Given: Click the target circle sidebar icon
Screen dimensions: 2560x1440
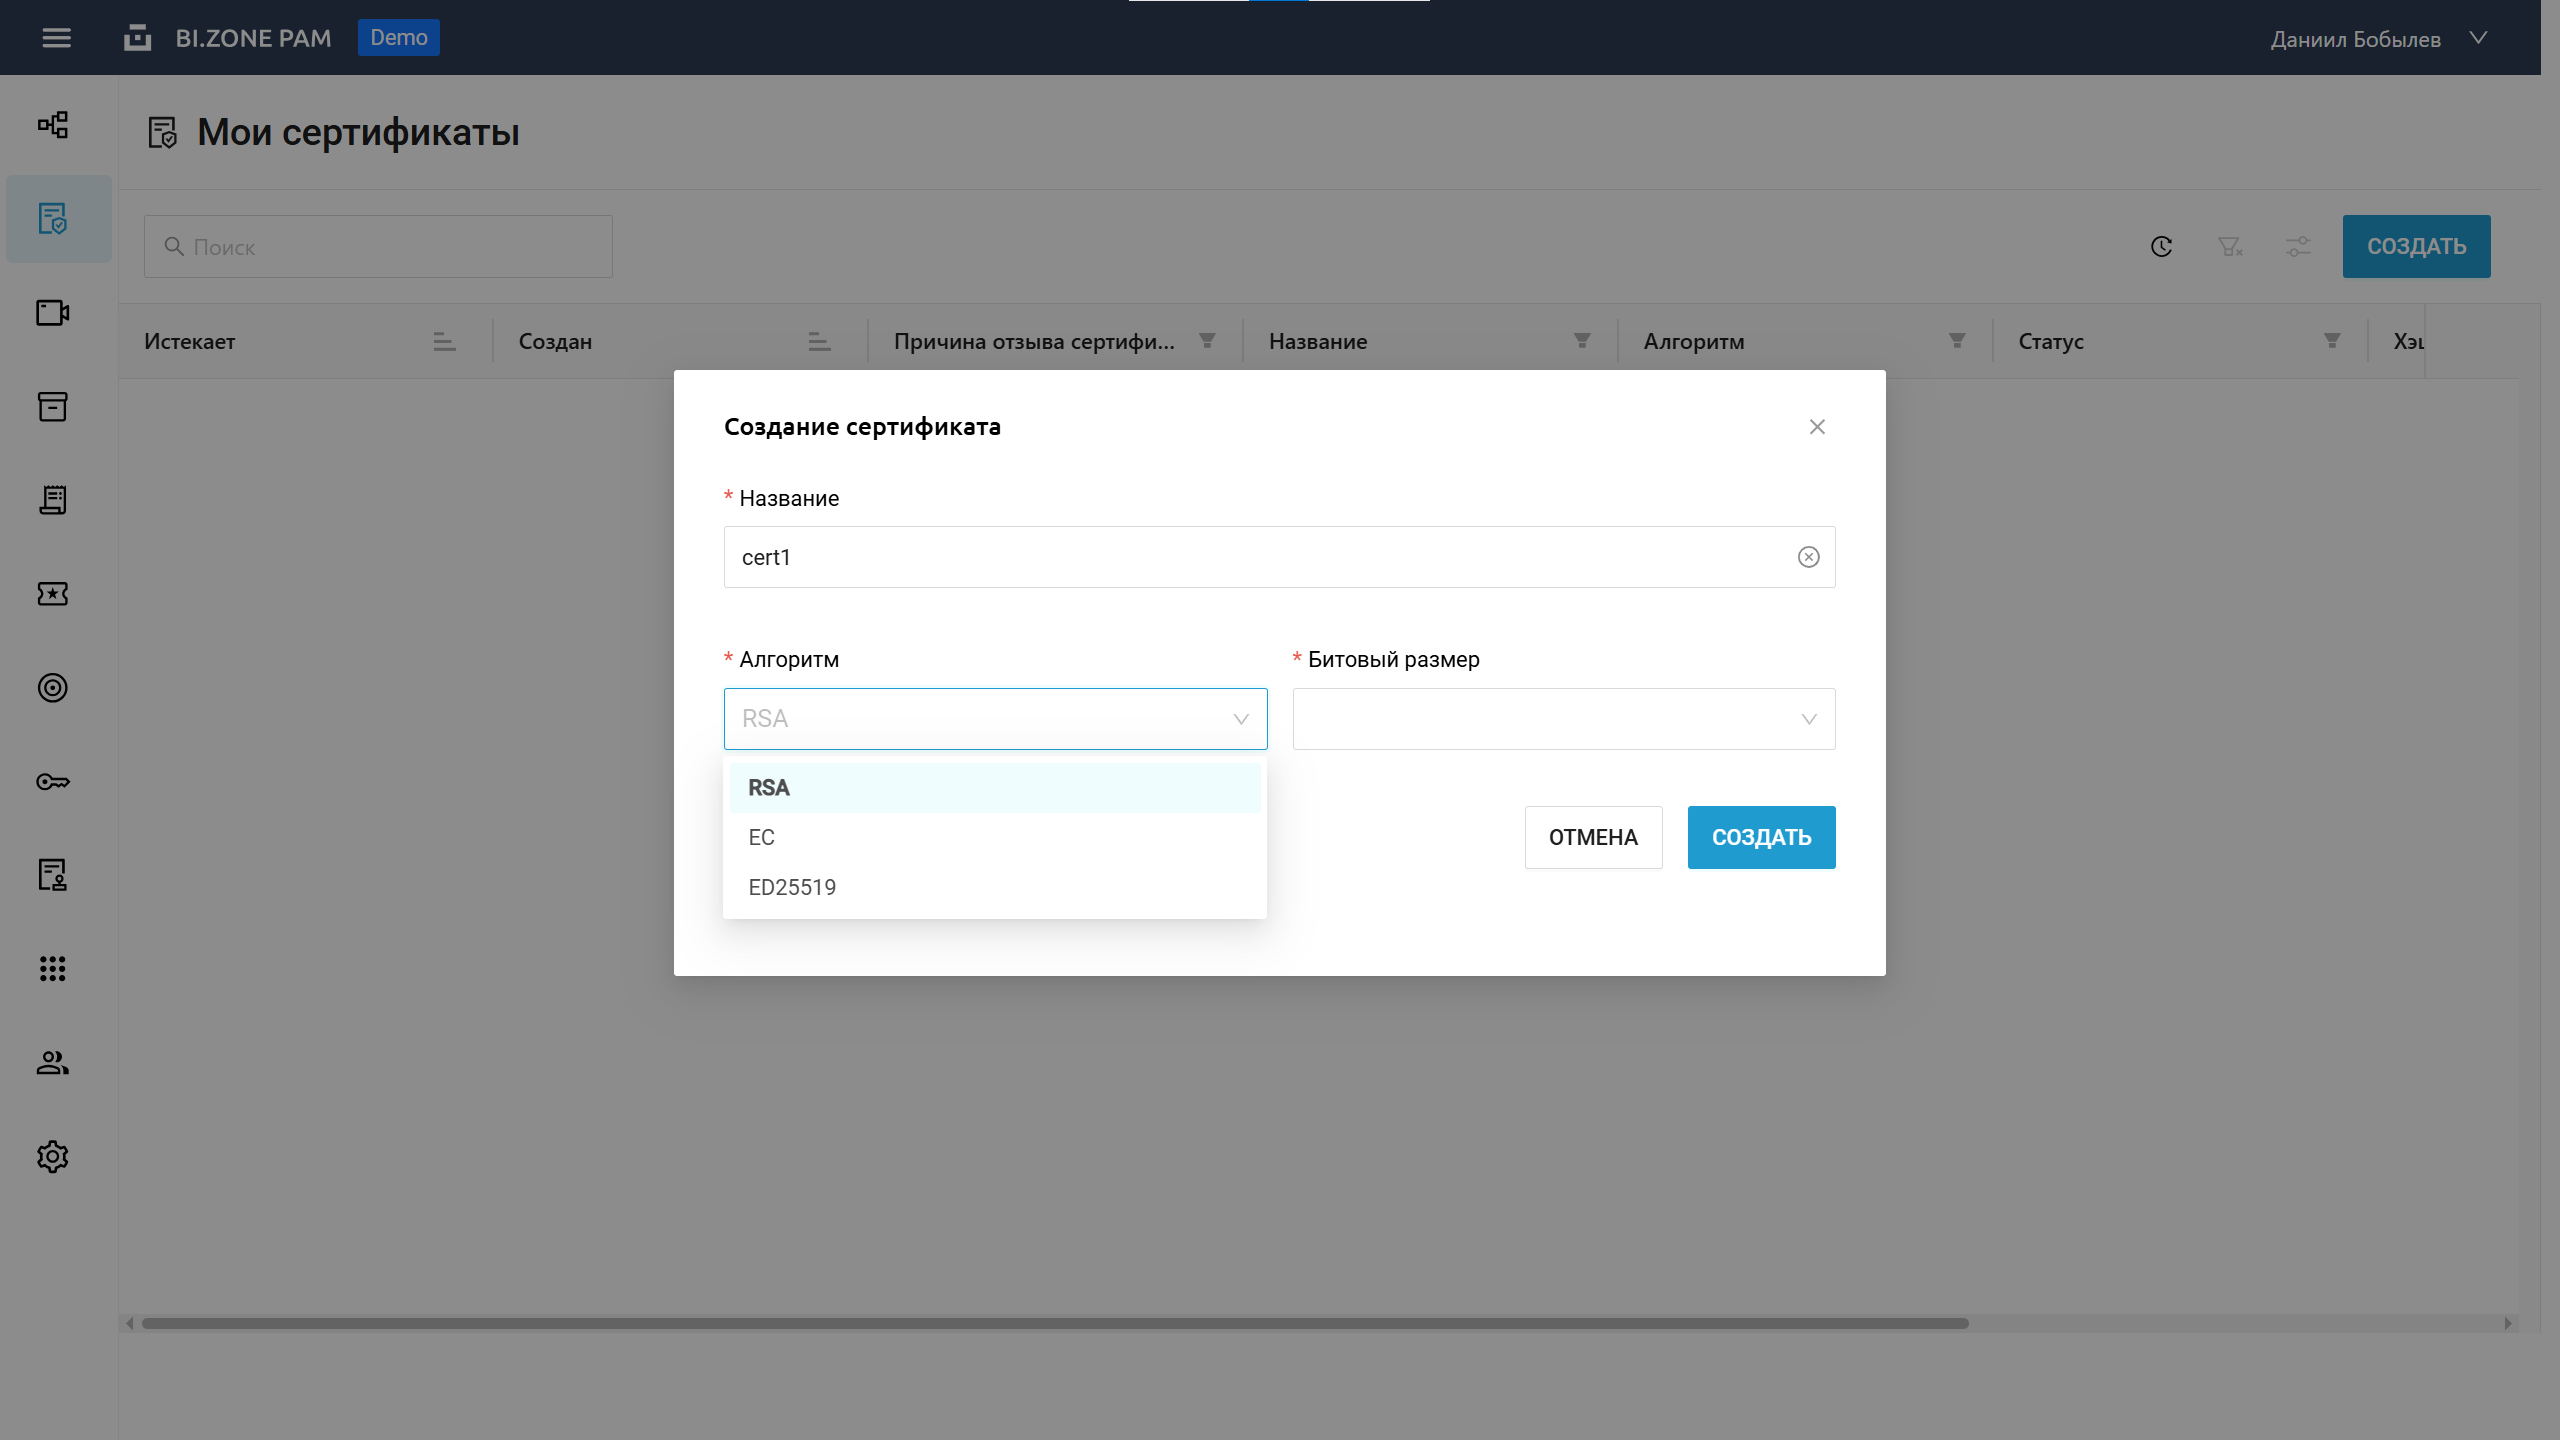Looking at the screenshot, I should click(53, 688).
